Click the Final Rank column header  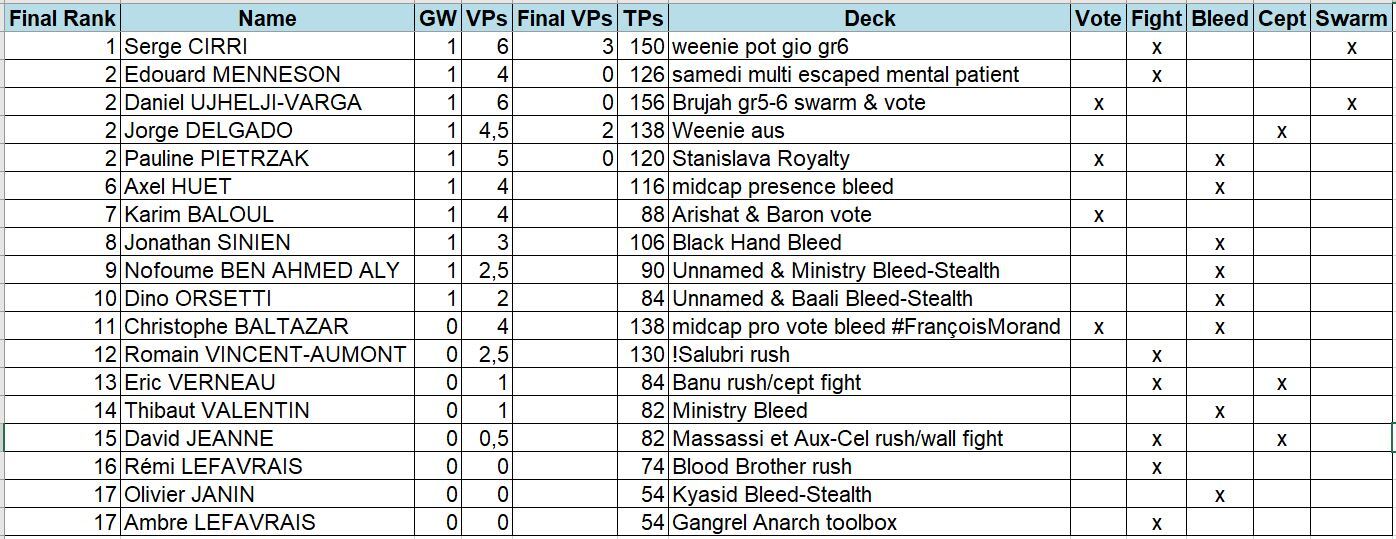[x=62, y=18]
